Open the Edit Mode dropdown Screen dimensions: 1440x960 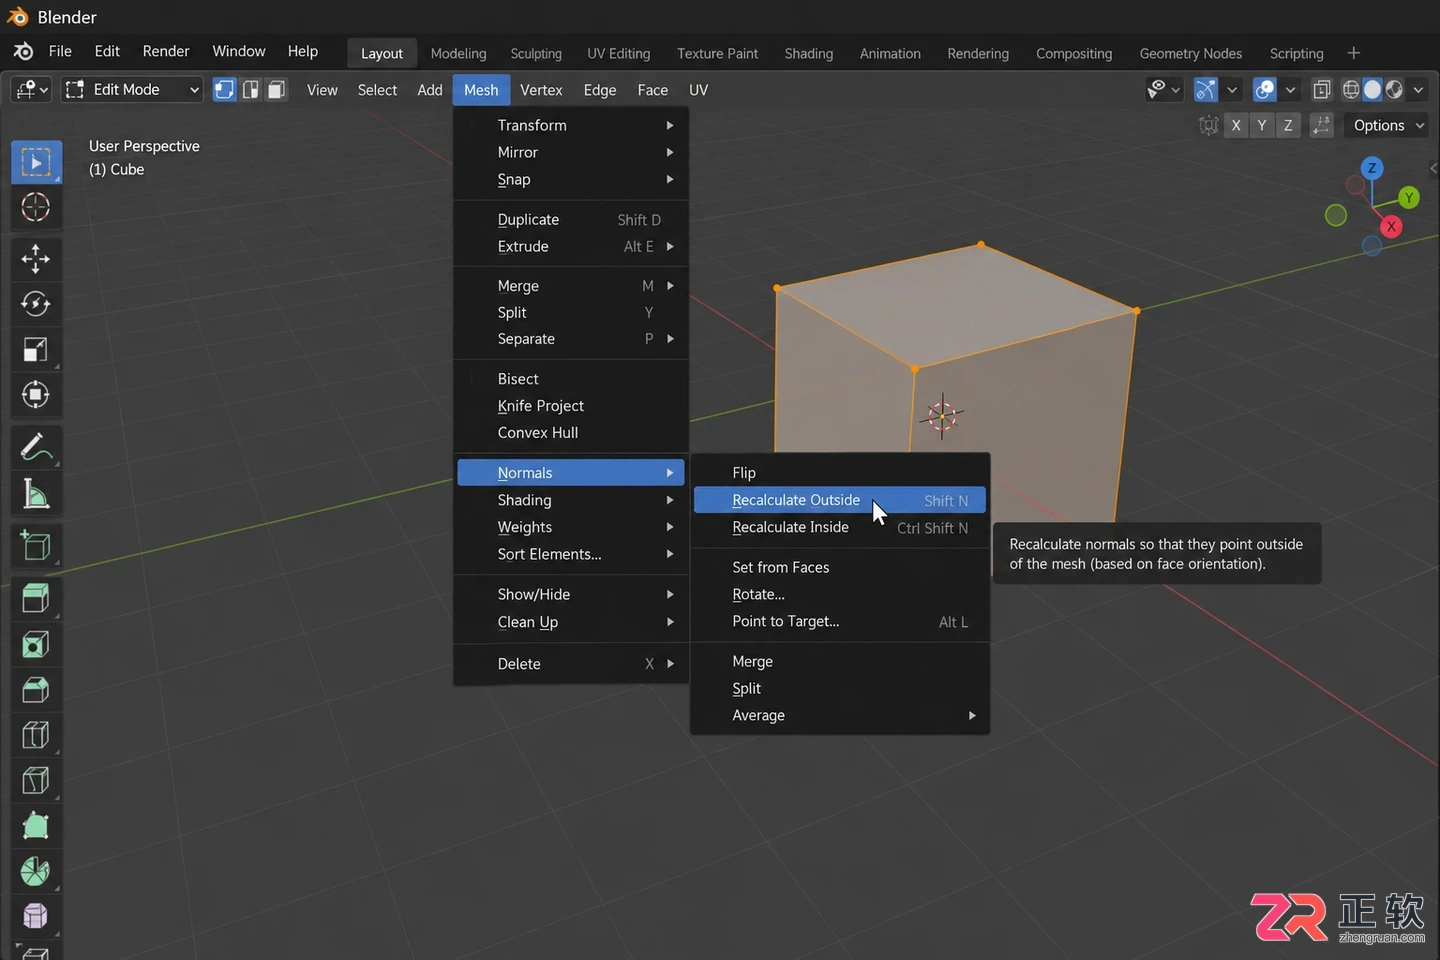[132, 90]
